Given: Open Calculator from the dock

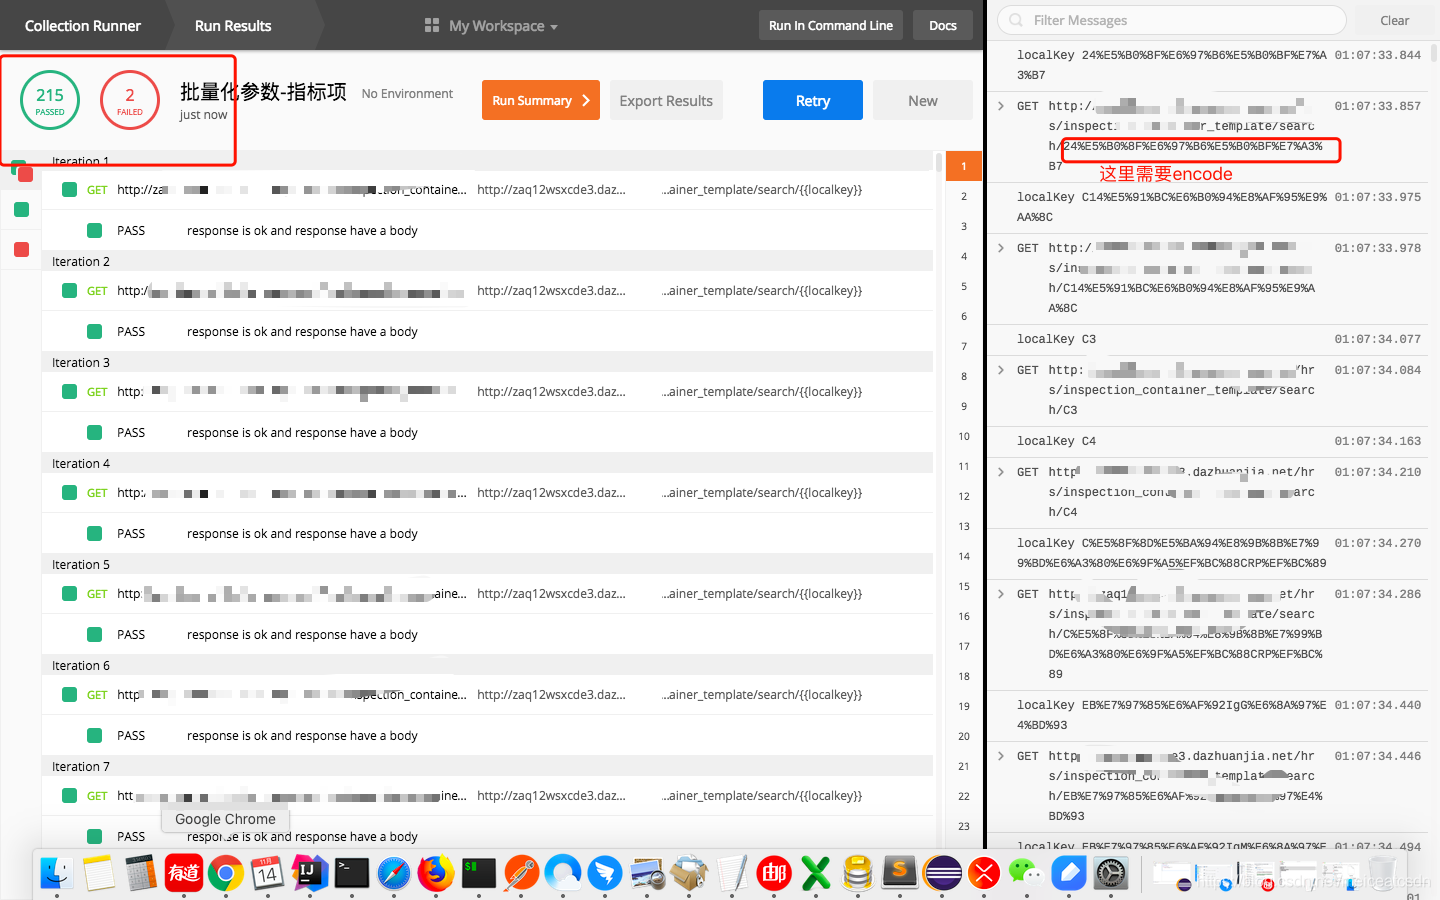Looking at the screenshot, I should [142, 872].
